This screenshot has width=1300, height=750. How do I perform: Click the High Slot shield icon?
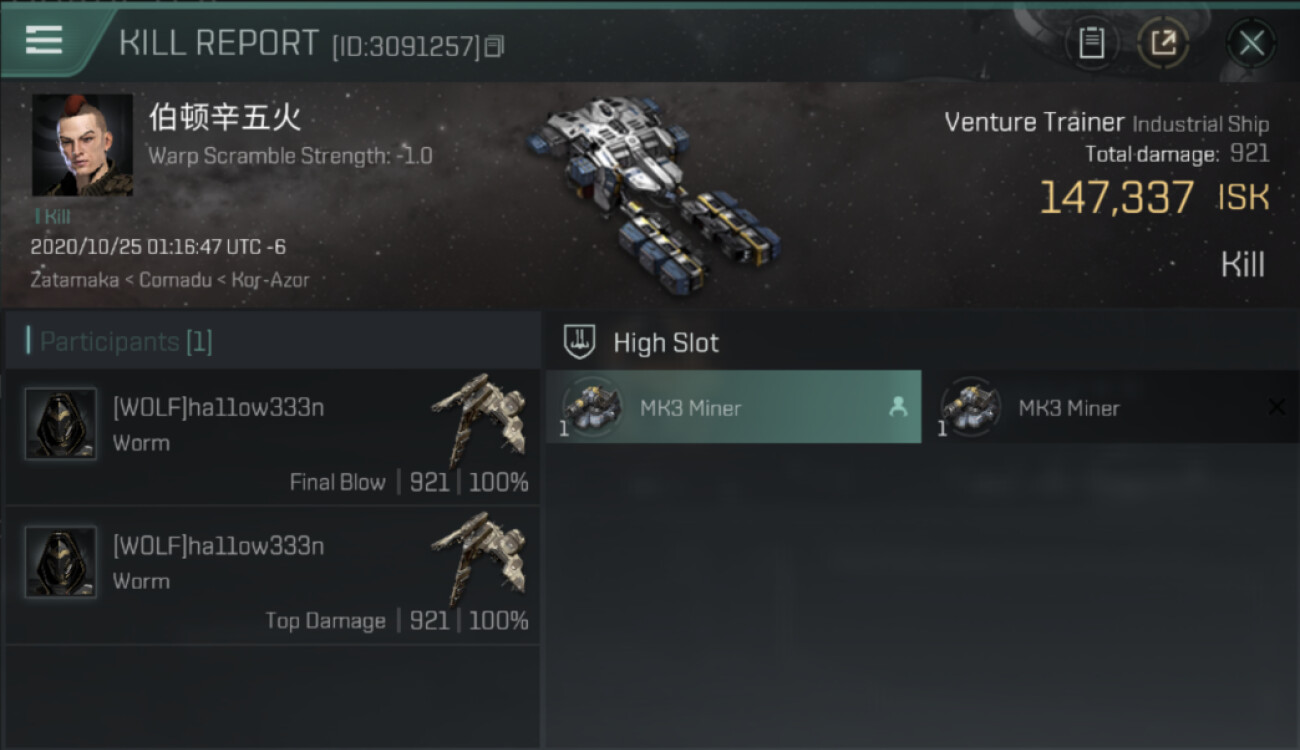580,342
